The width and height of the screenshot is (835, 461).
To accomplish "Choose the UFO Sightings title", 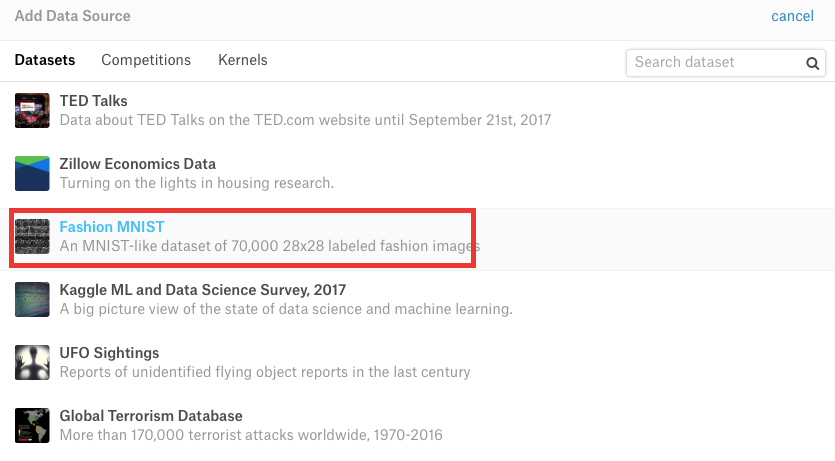I will click(109, 353).
